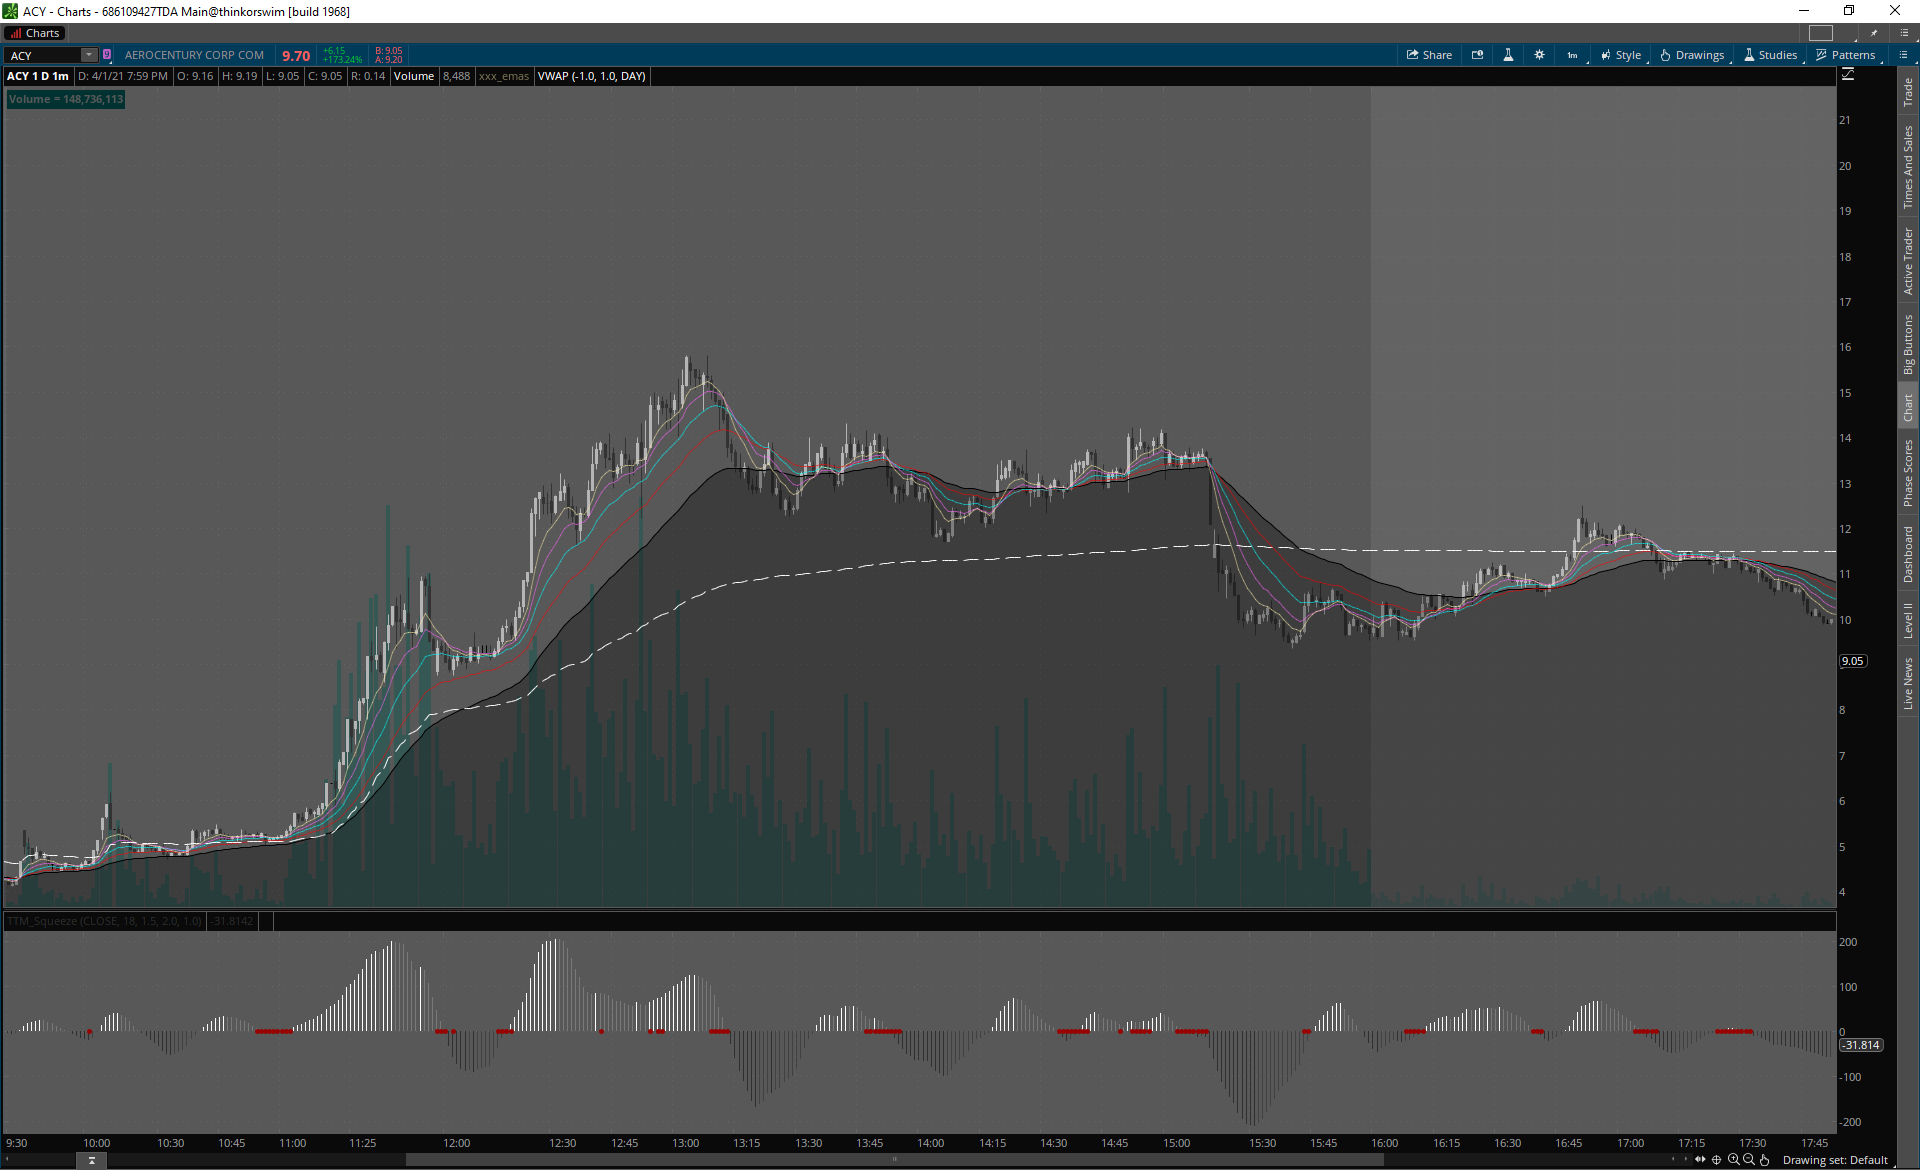Open chart settings gear icon

[1539, 55]
